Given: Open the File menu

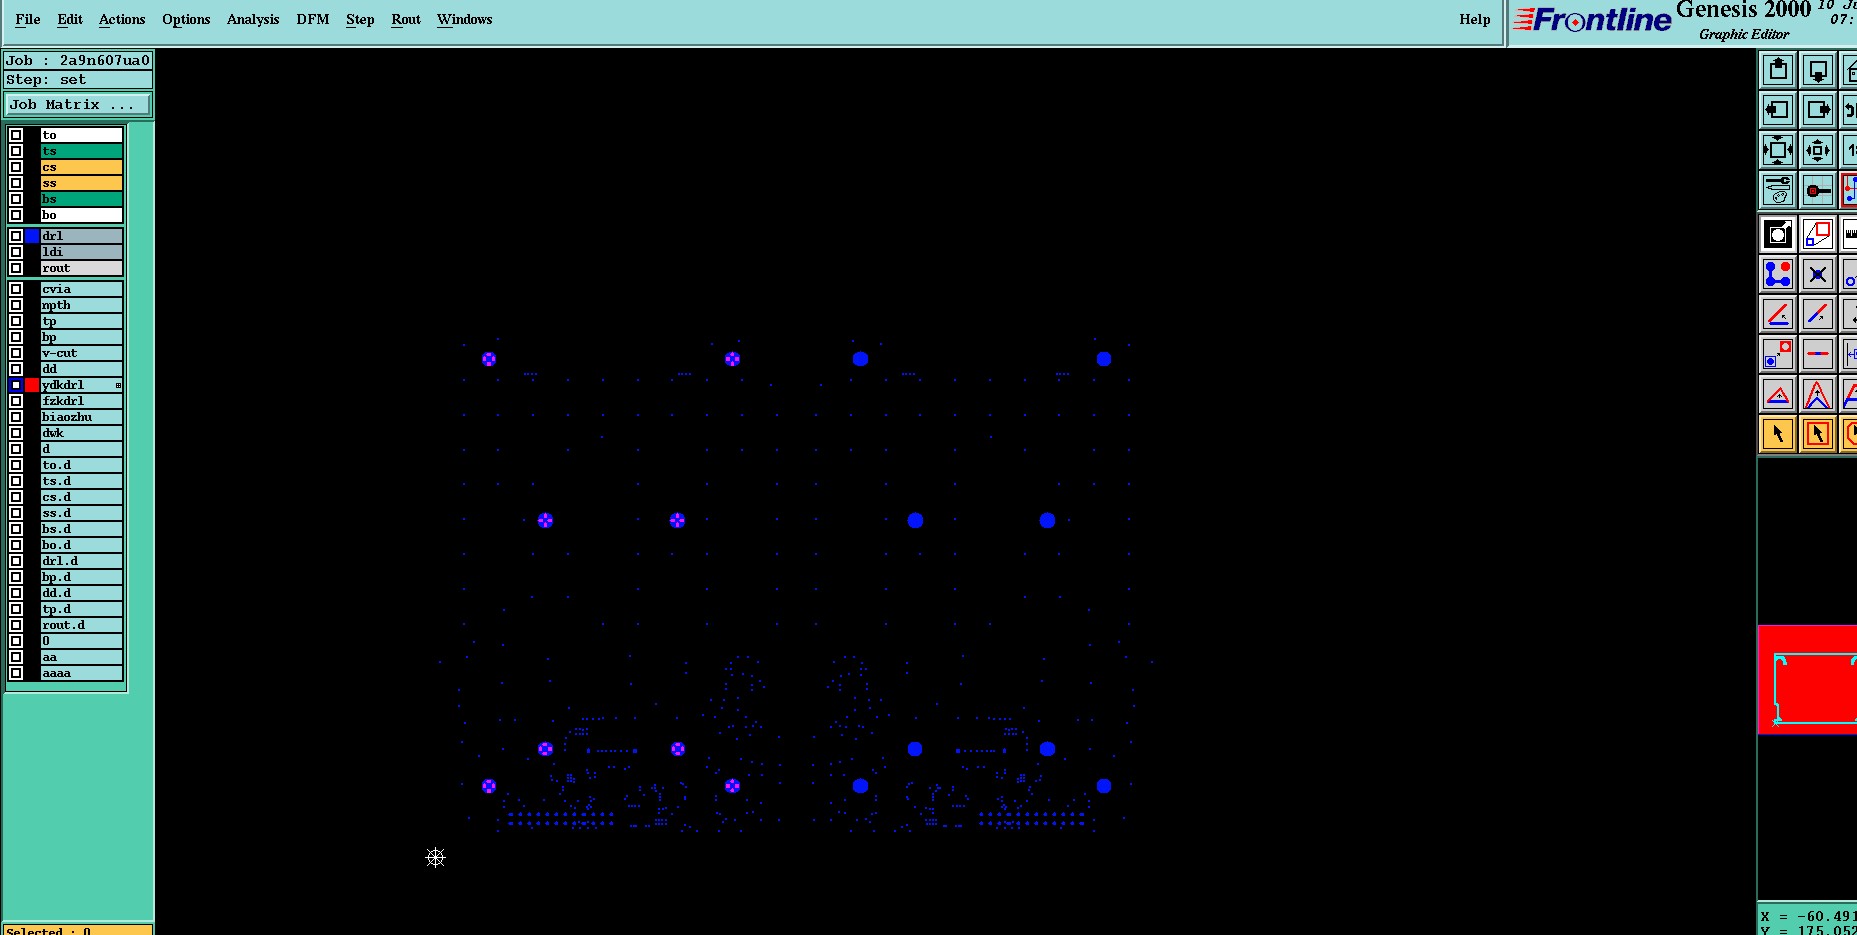Looking at the screenshot, I should pos(28,19).
